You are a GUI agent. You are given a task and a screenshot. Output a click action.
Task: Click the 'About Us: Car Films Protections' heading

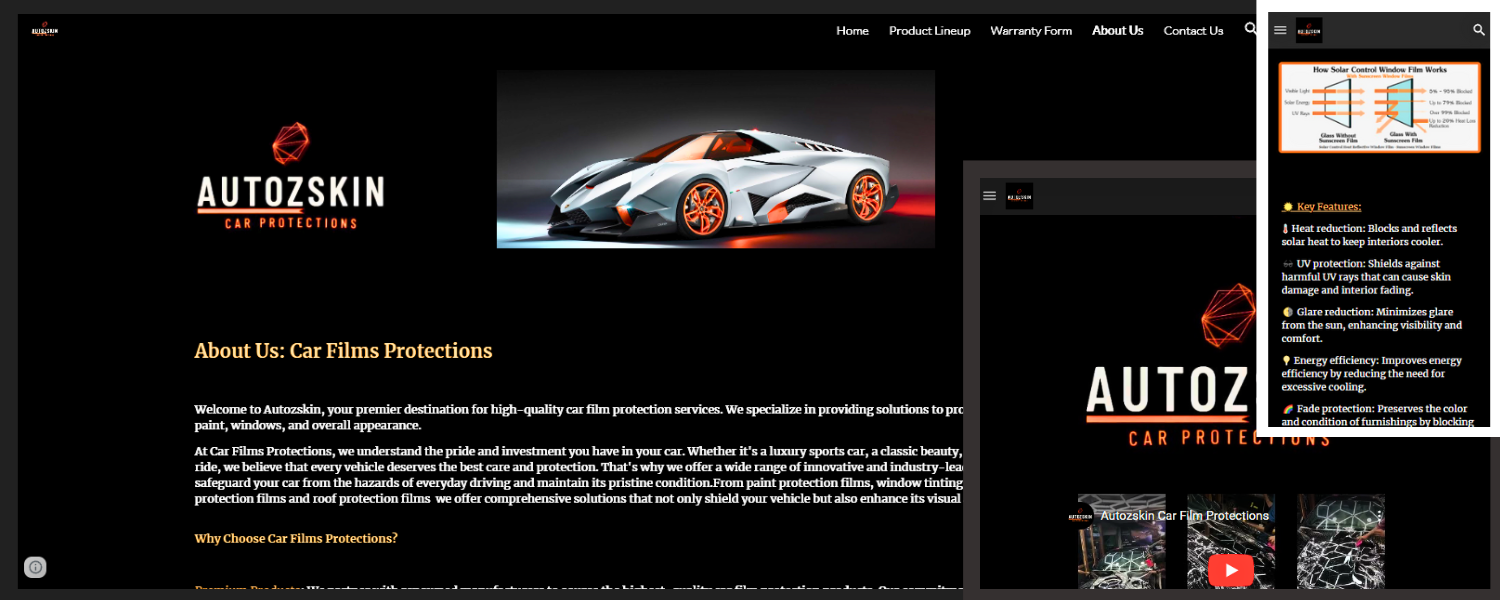(343, 351)
